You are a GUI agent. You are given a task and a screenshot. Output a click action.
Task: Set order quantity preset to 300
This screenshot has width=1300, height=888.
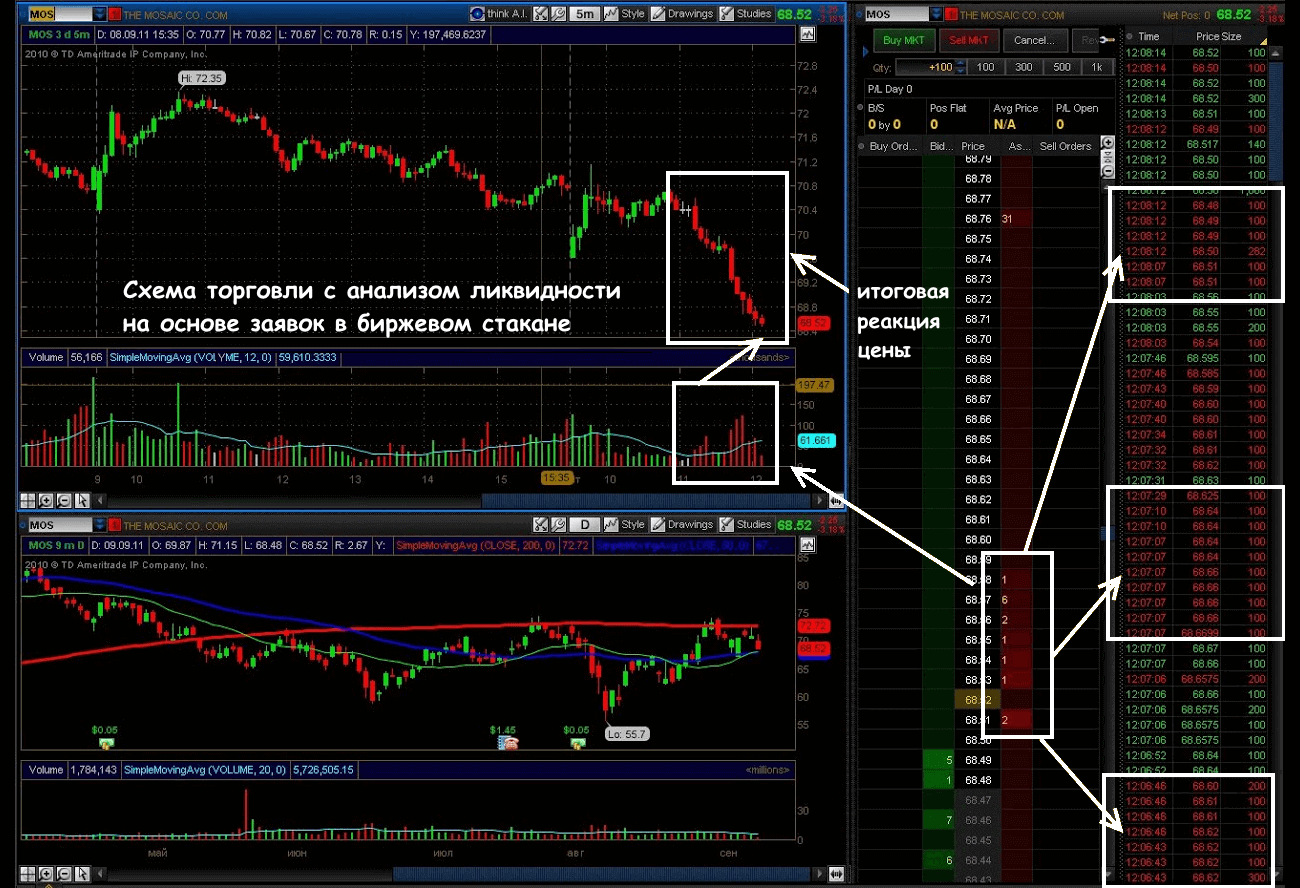pyautogui.click(x=1023, y=67)
